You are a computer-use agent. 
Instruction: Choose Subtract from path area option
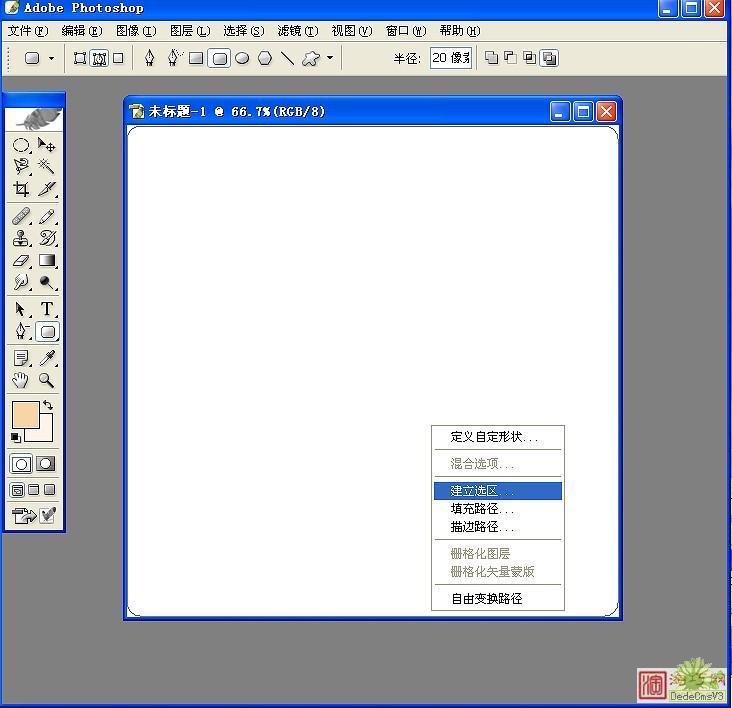tap(510, 58)
